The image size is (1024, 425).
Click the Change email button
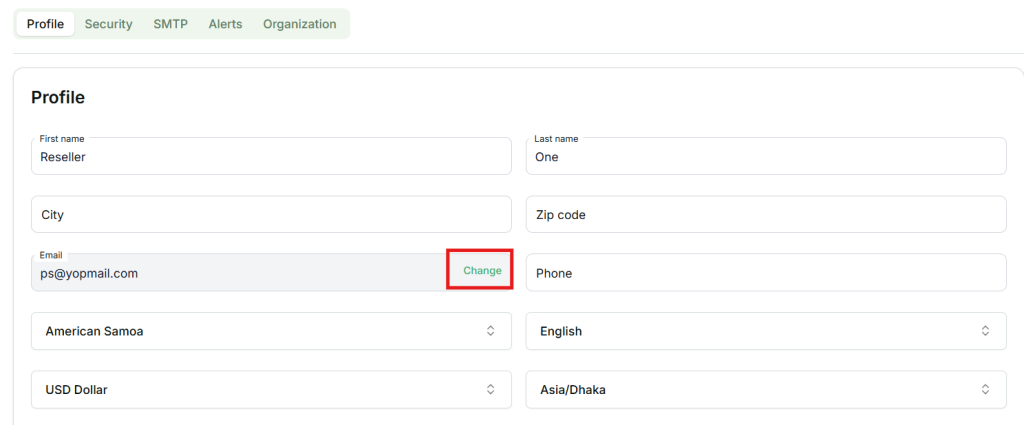point(482,271)
